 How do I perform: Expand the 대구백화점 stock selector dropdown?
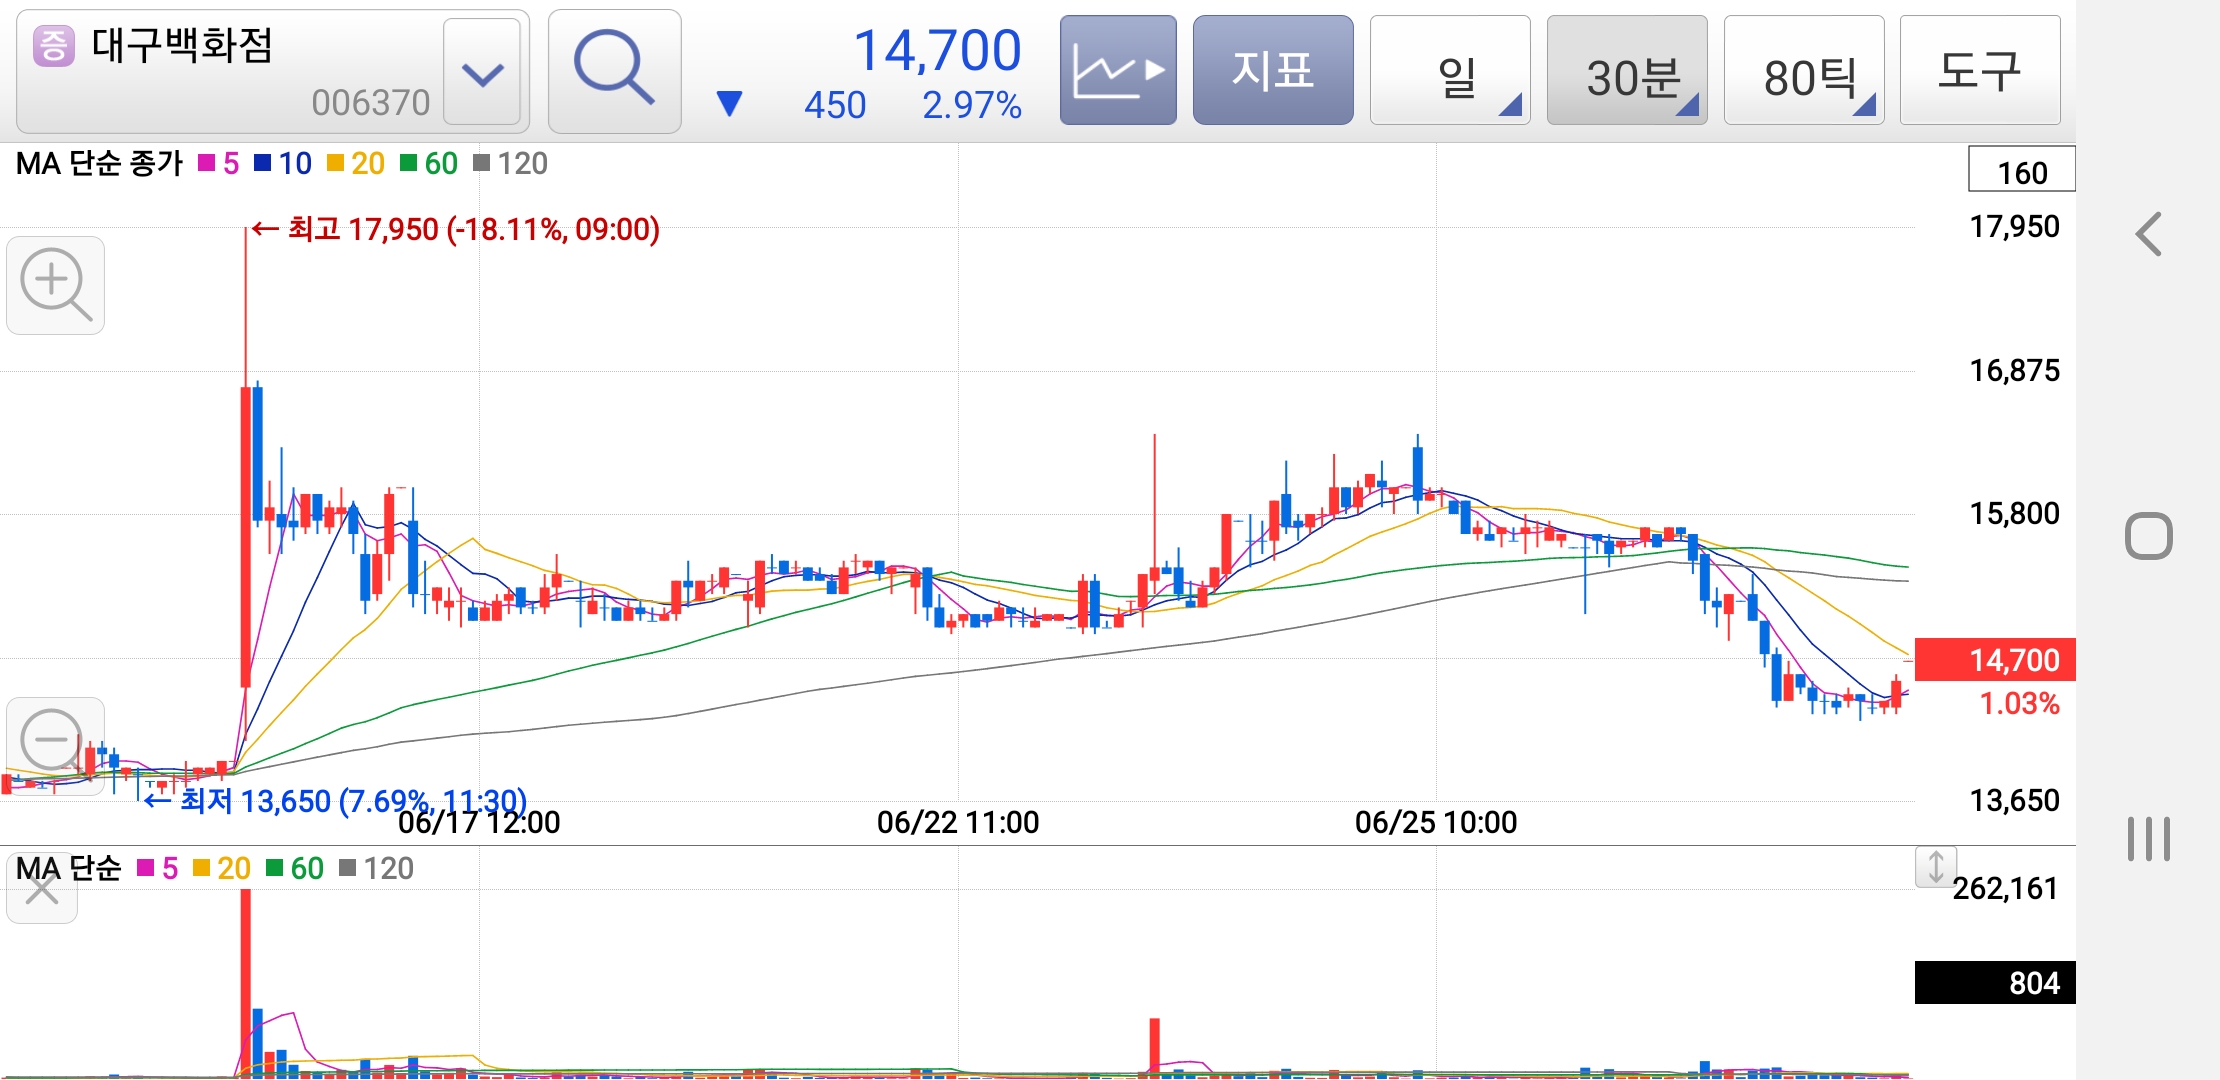click(x=482, y=72)
